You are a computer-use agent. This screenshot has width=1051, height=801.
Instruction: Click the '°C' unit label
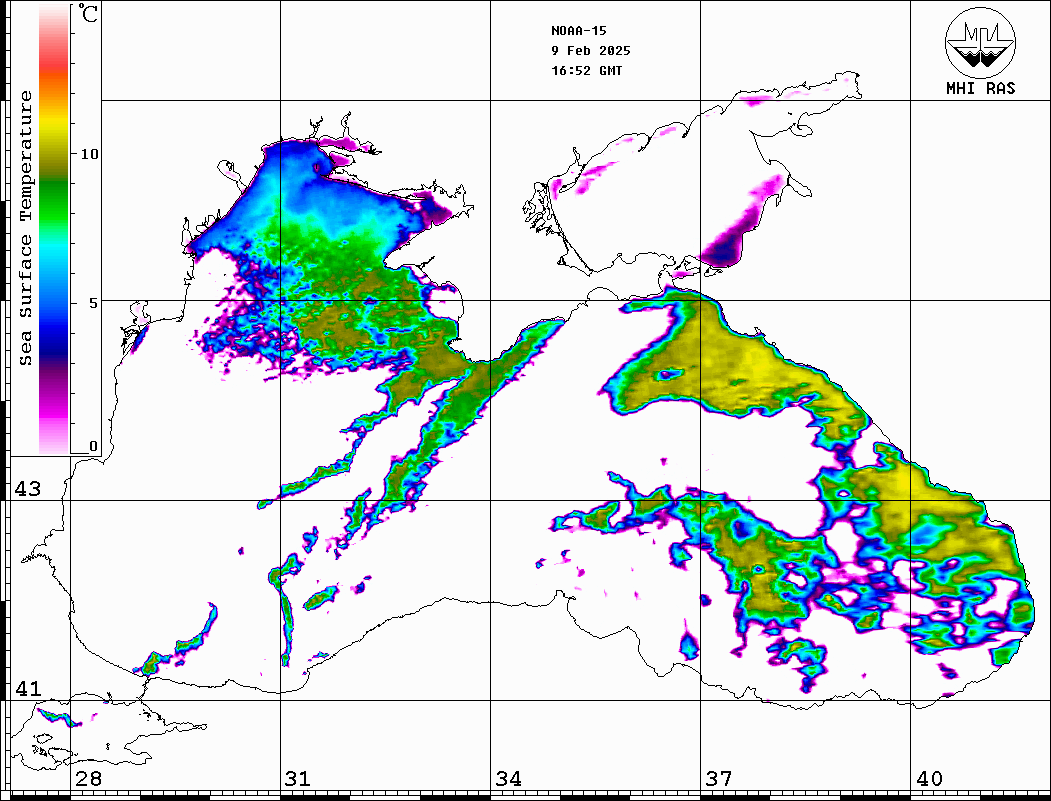click(87, 13)
